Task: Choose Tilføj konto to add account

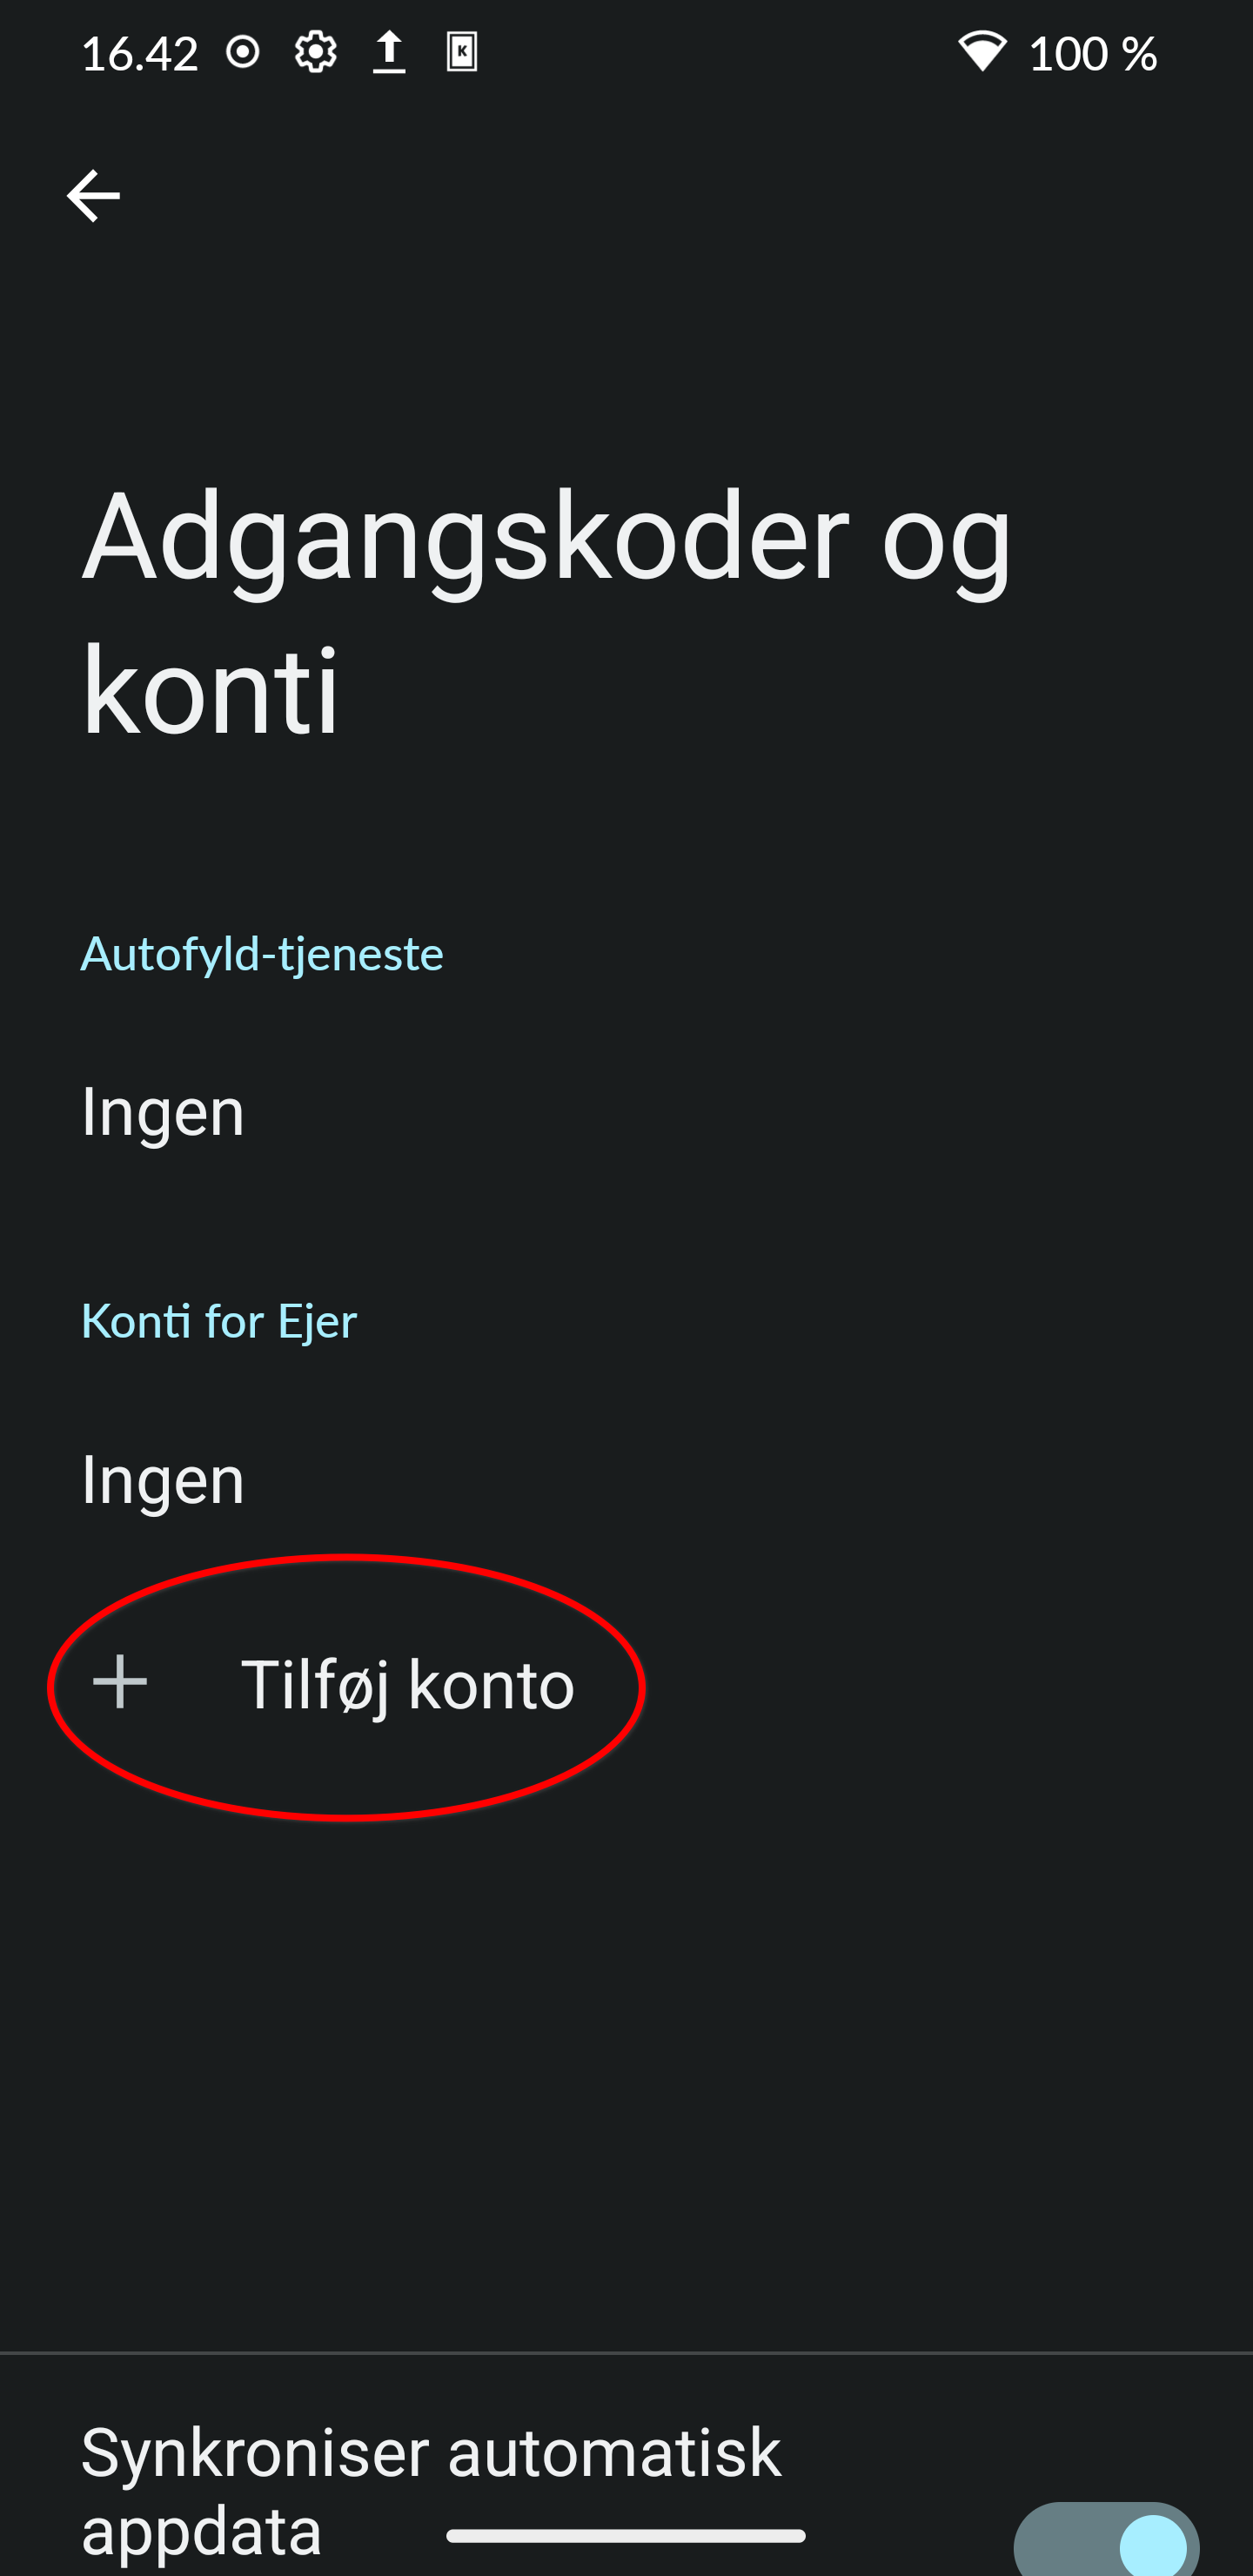Action: (407, 1685)
